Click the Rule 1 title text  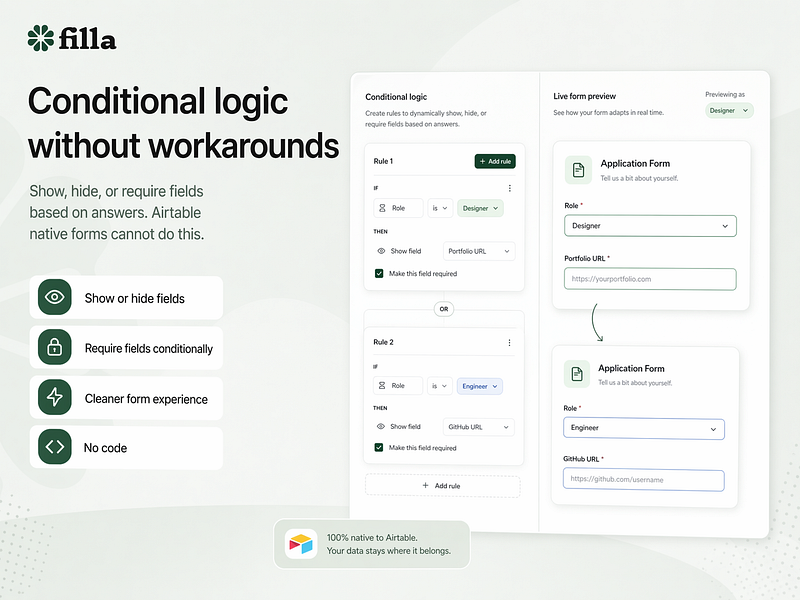click(383, 161)
